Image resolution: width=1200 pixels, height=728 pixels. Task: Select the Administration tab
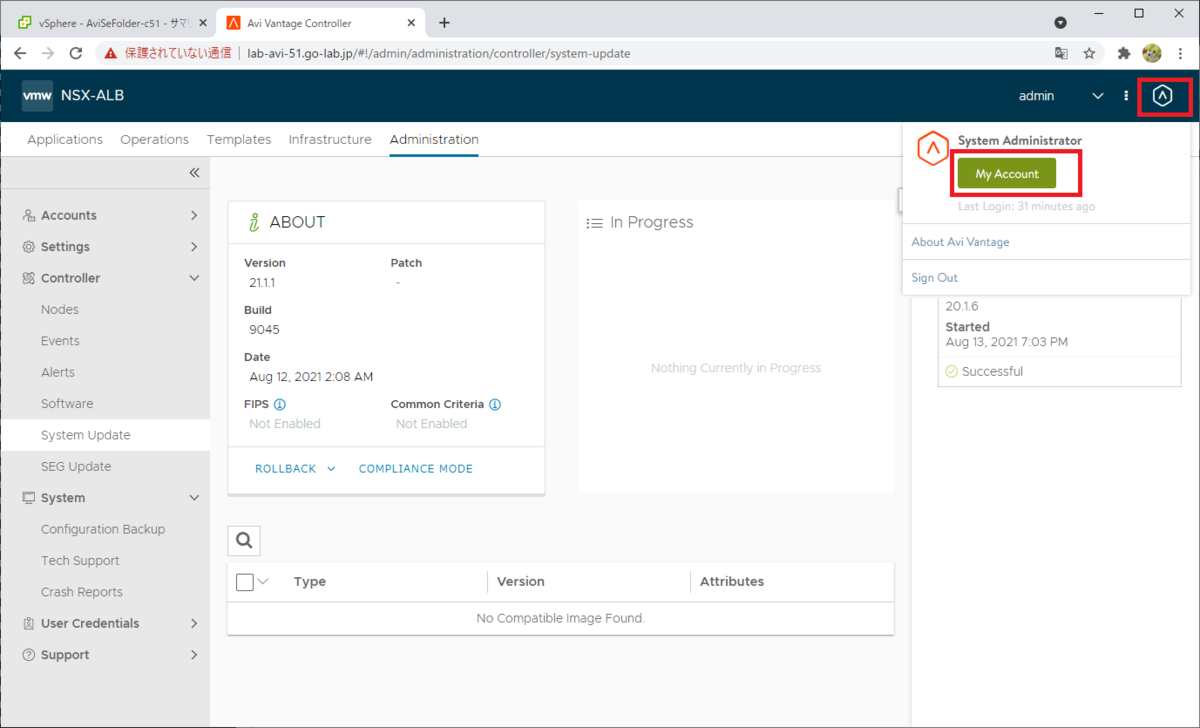(434, 140)
